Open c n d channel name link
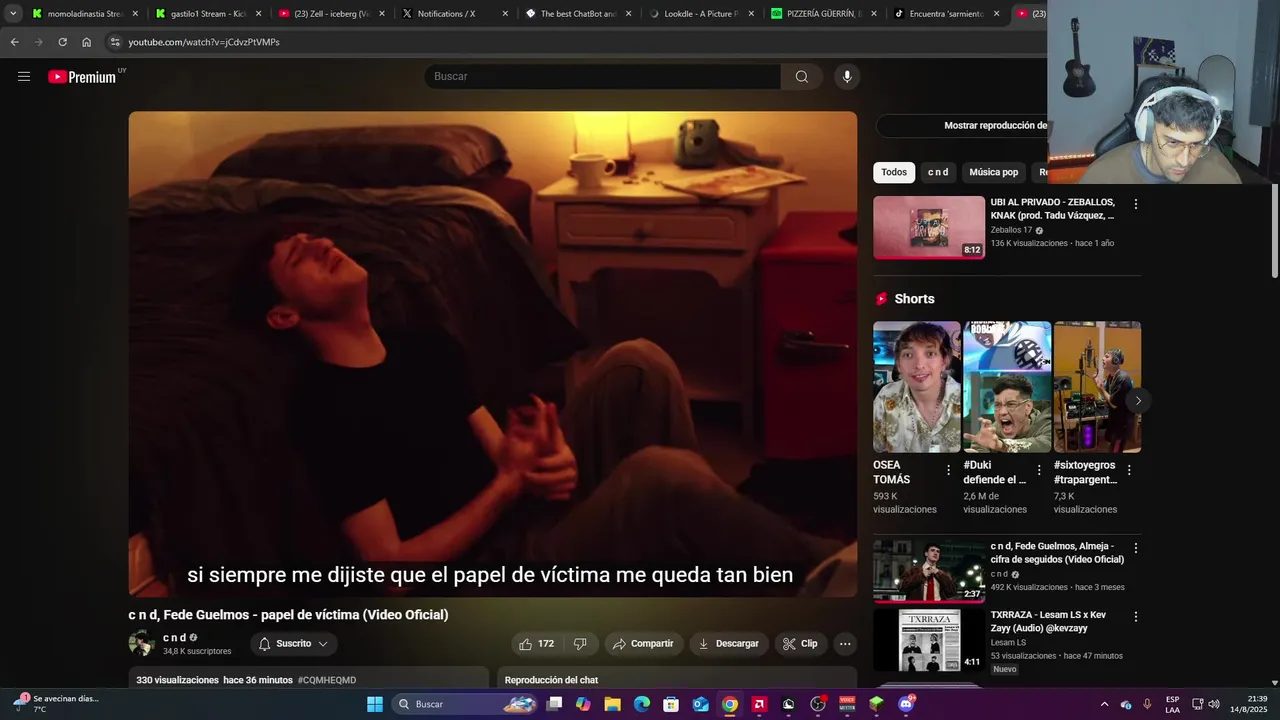Viewport: 1280px width, 720px height. tap(175, 637)
